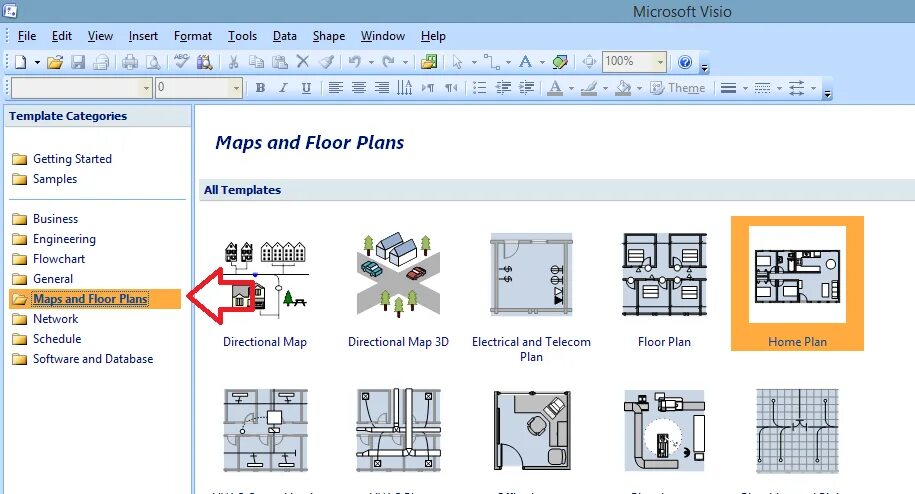Viewport: 915px width, 494px height.
Task: Run the Spelling check (ABC) icon
Action: [x=181, y=61]
